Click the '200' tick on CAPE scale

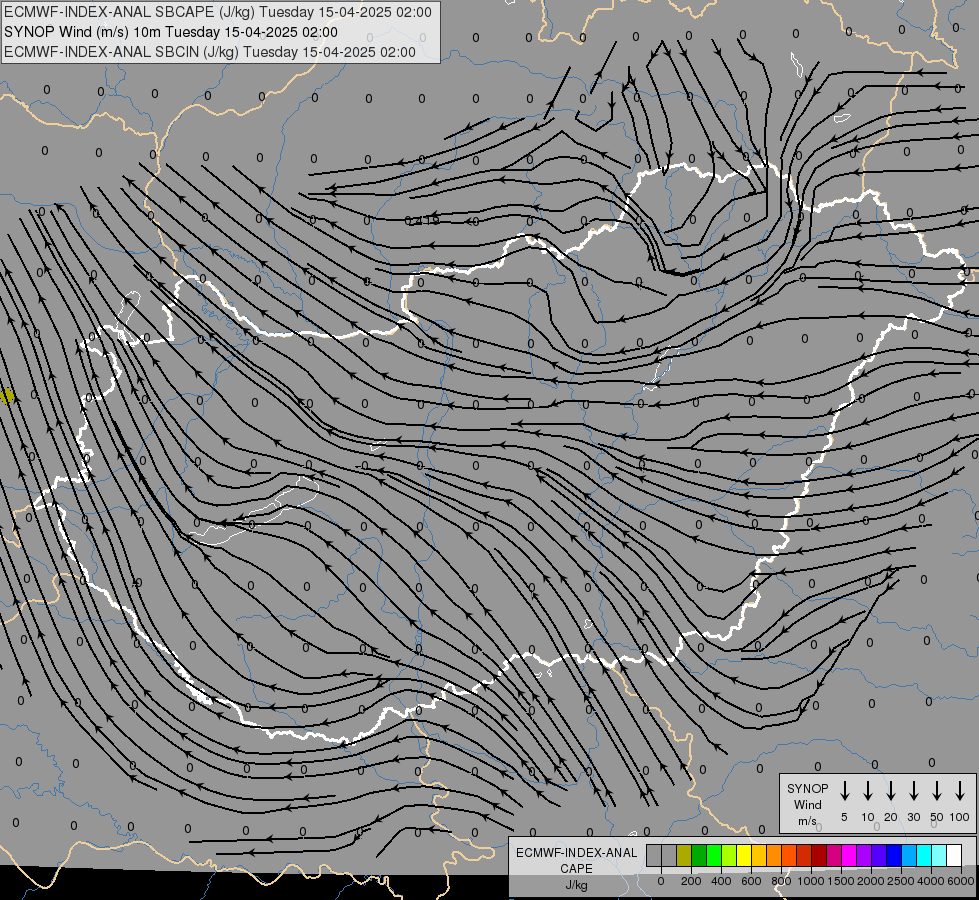point(691,881)
